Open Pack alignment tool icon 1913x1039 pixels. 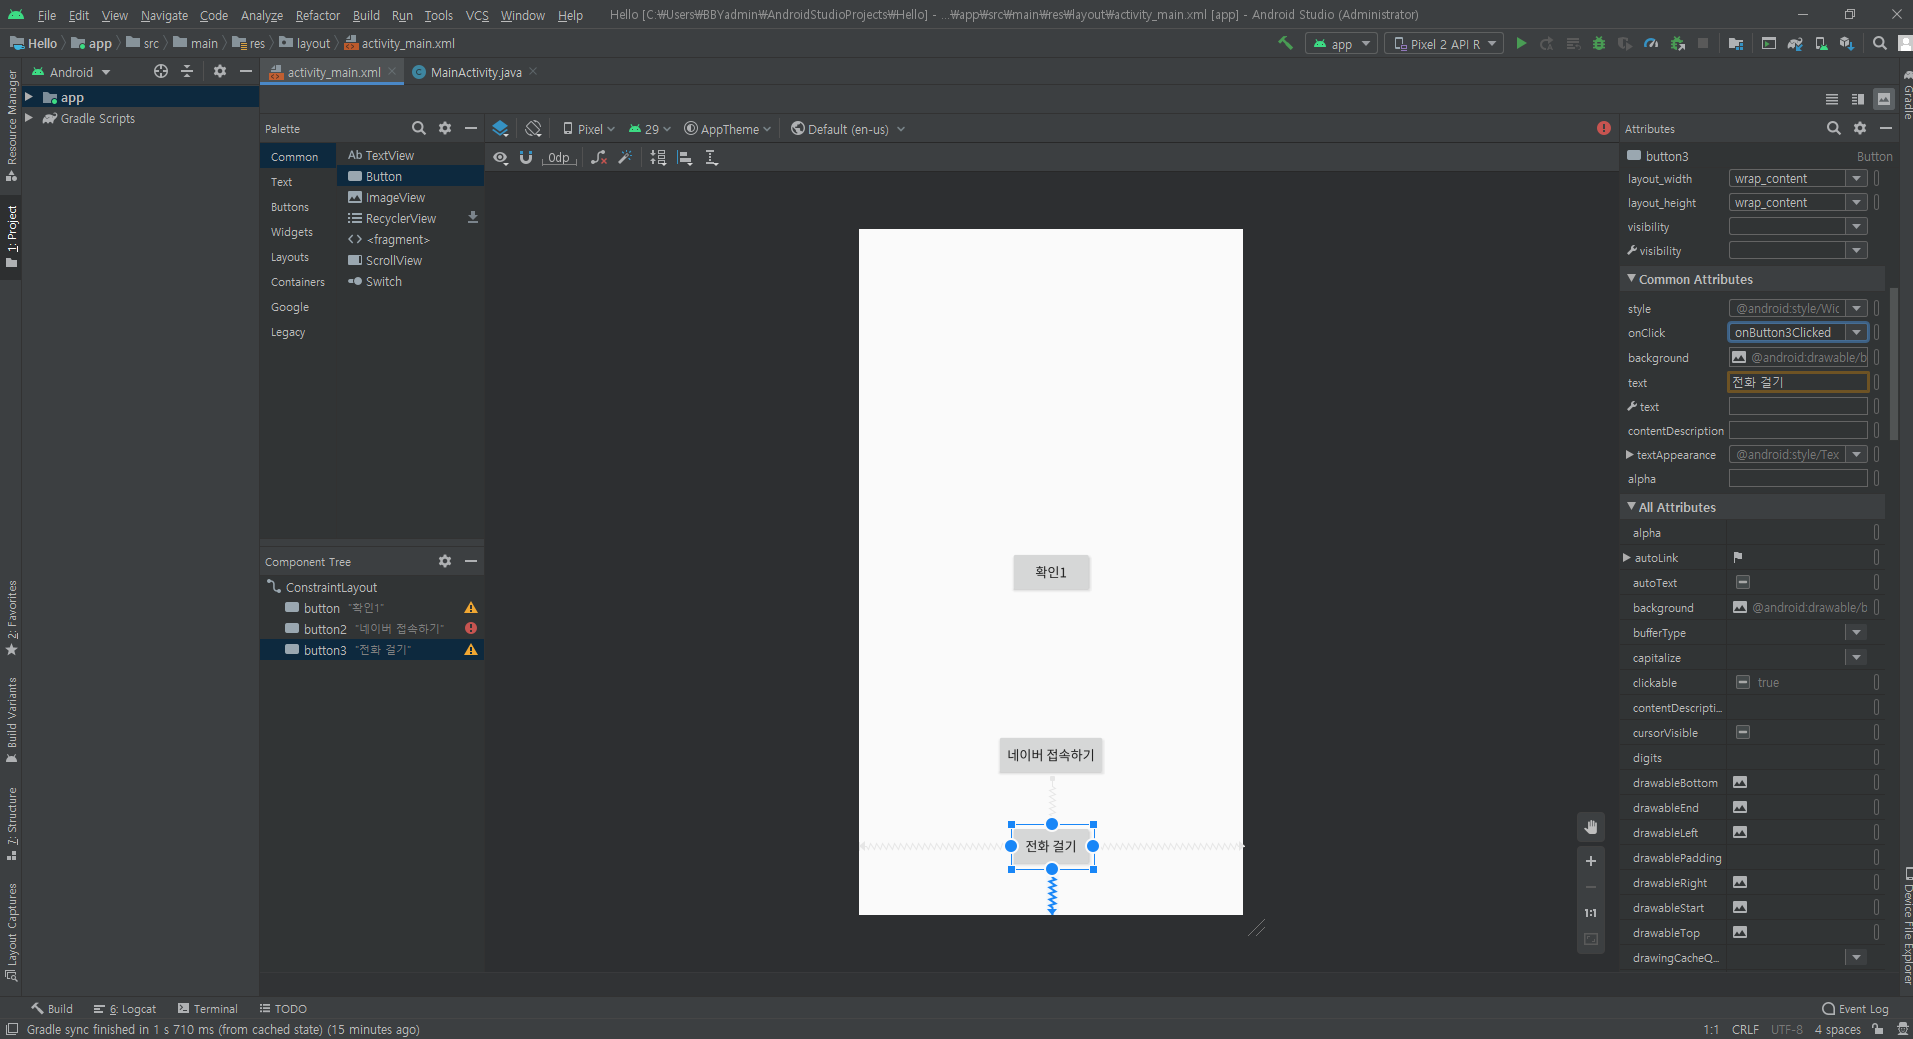658,157
